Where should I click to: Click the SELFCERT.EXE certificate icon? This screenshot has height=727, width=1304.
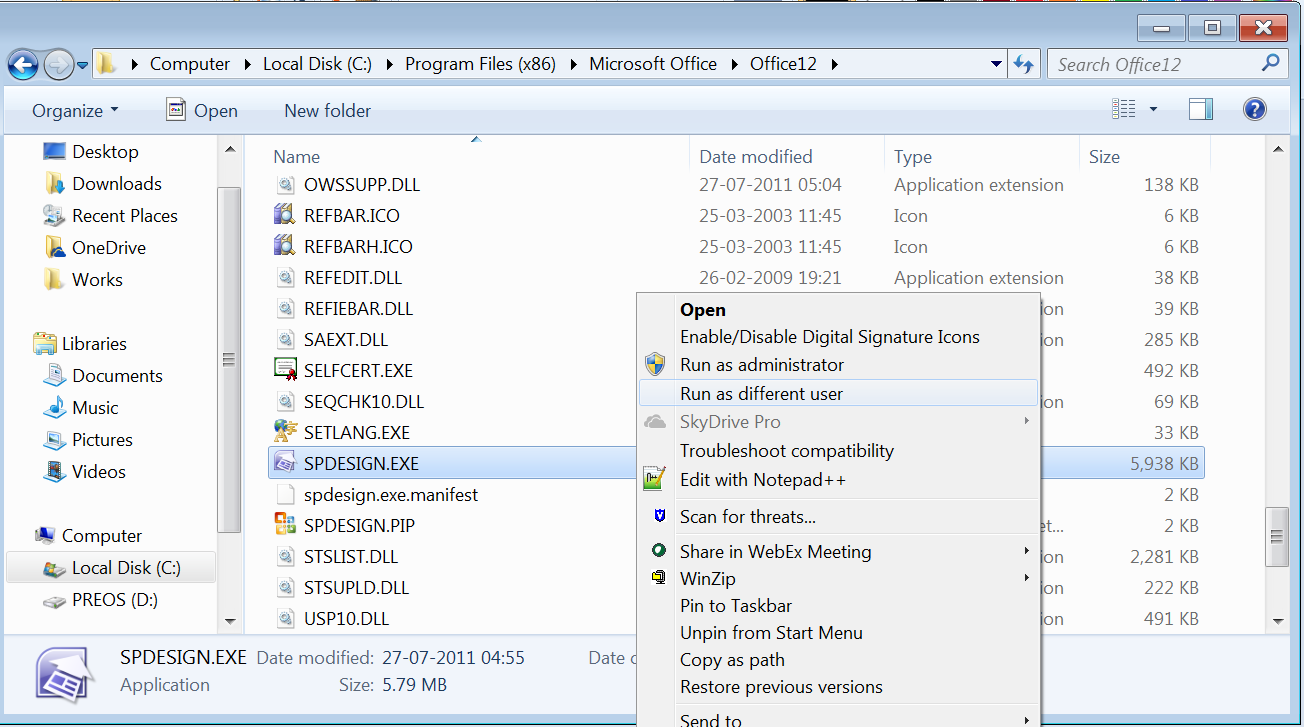286,370
